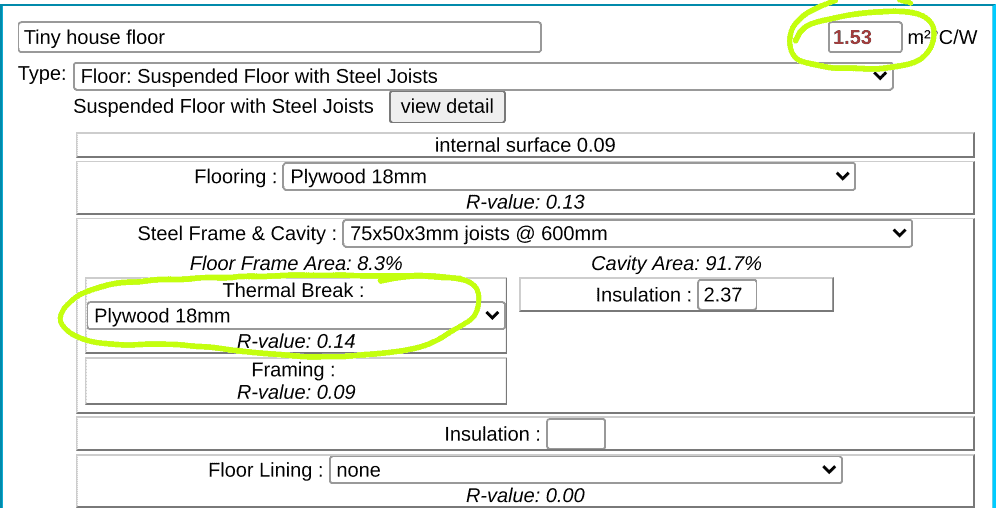The height and width of the screenshot is (508, 999).
Task: Click the Flooring "R-value: 0.13" text
Action: [x=525, y=202]
